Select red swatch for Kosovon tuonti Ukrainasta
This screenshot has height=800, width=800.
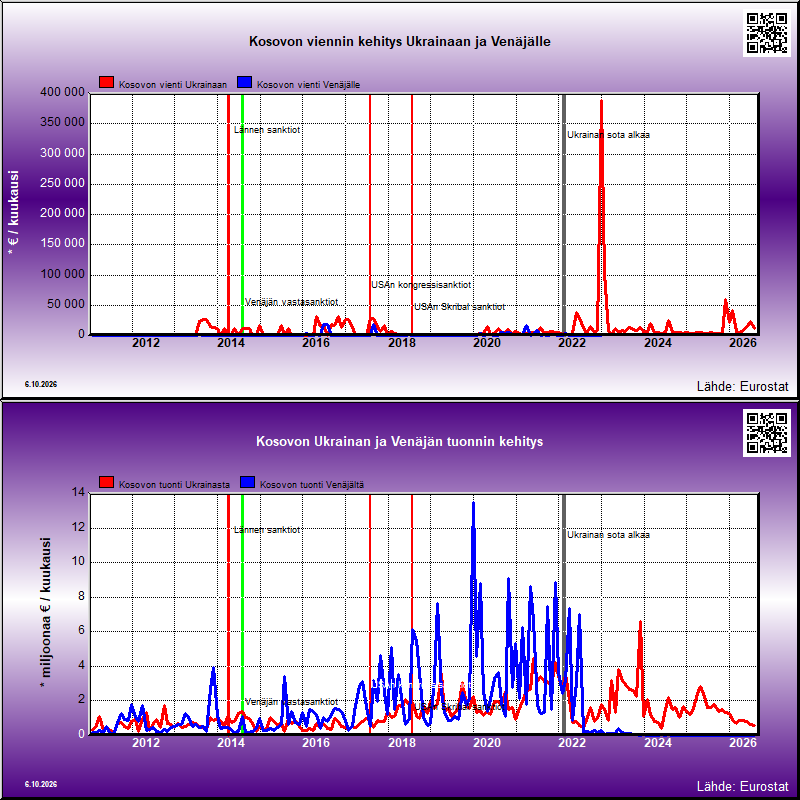pos(106,483)
